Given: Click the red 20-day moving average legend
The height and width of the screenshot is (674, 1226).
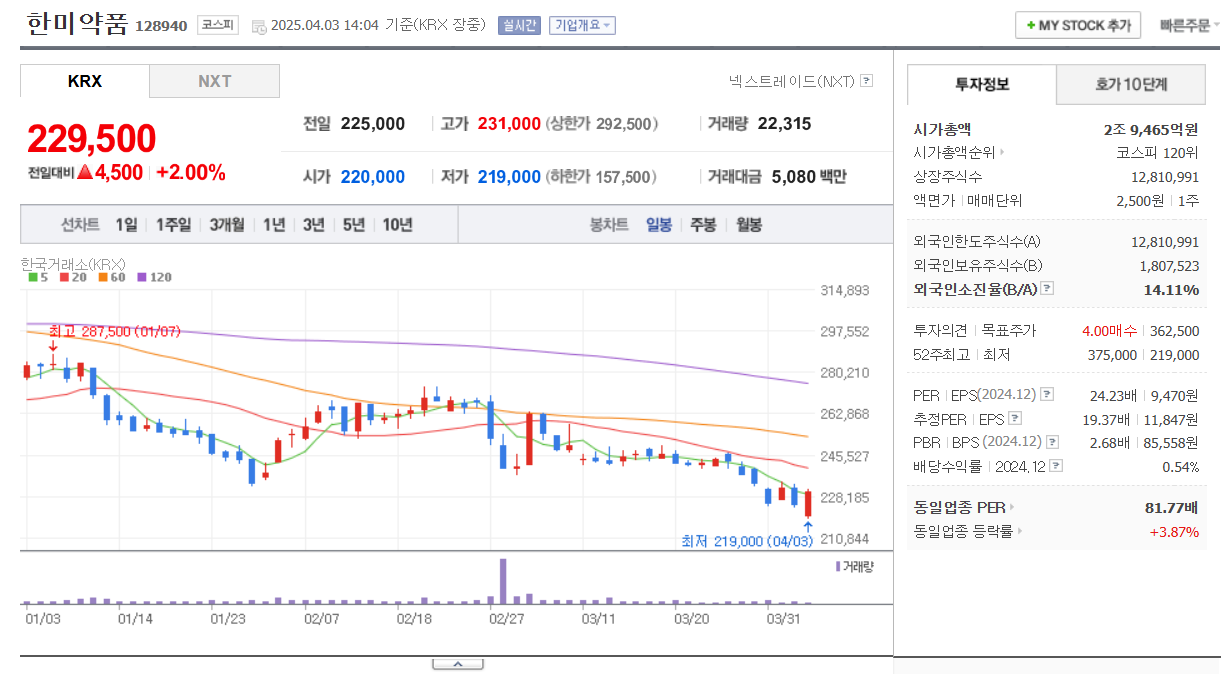Looking at the screenshot, I should pyautogui.click(x=73, y=277).
